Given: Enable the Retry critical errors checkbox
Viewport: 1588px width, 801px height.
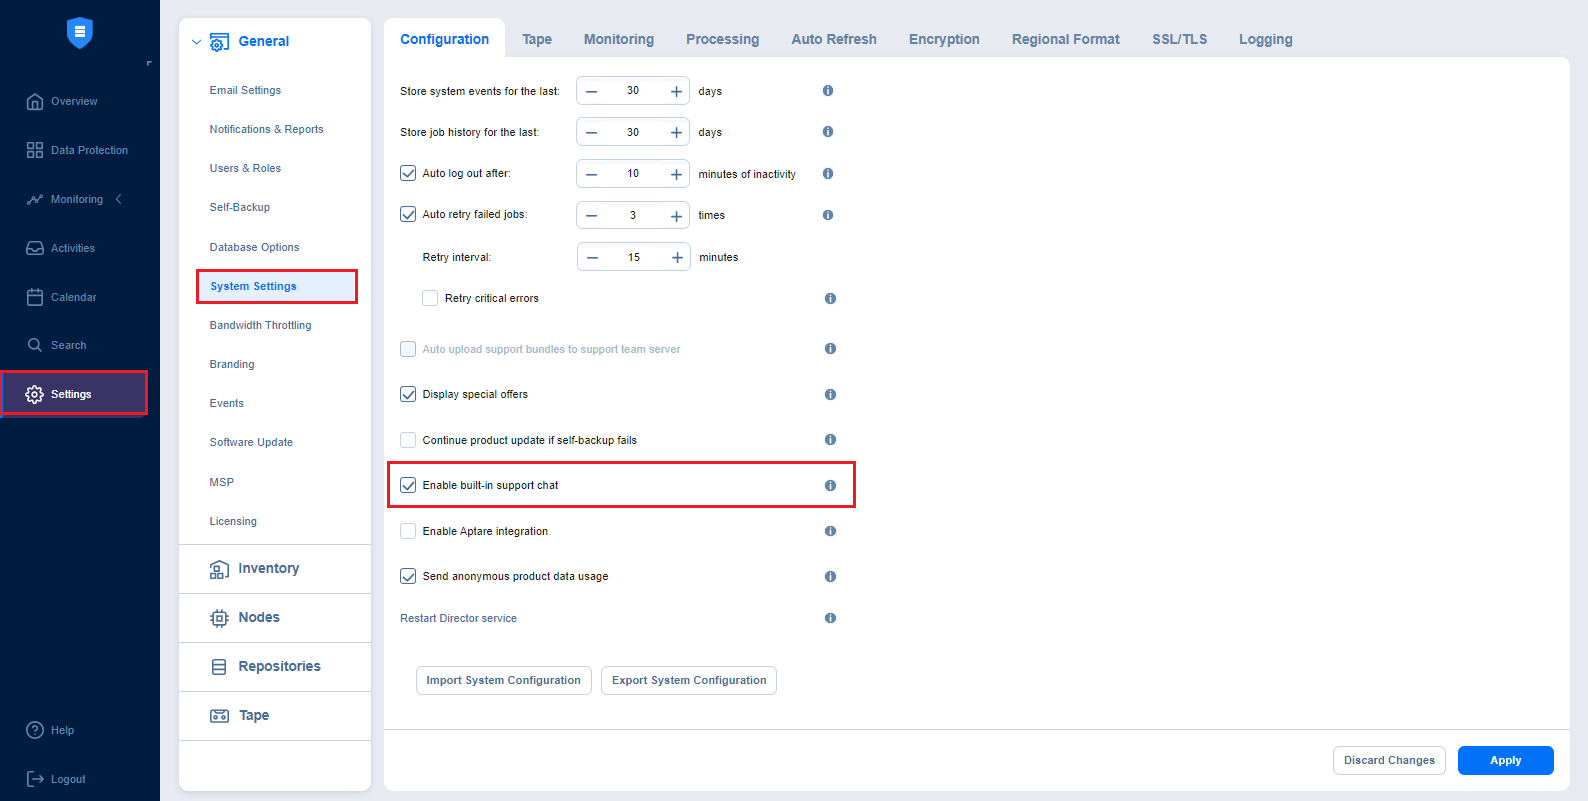Looking at the screenshot, I should 430,298.
